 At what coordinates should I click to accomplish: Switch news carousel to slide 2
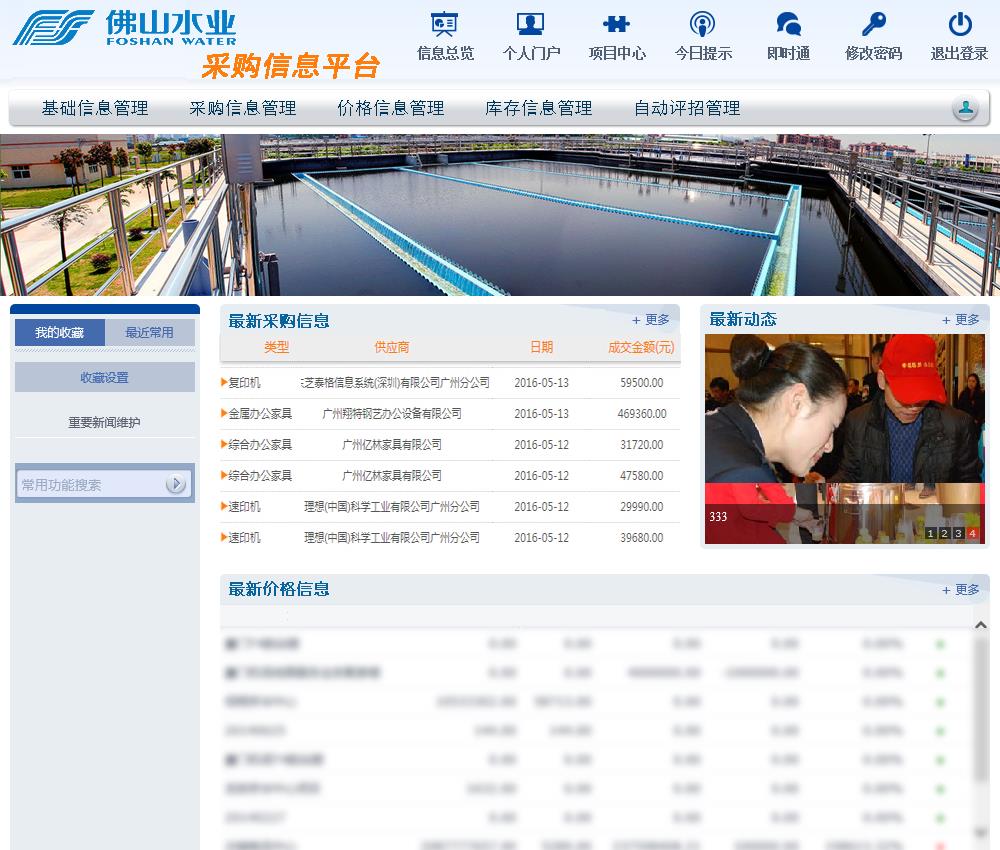[x=944, y=534]
